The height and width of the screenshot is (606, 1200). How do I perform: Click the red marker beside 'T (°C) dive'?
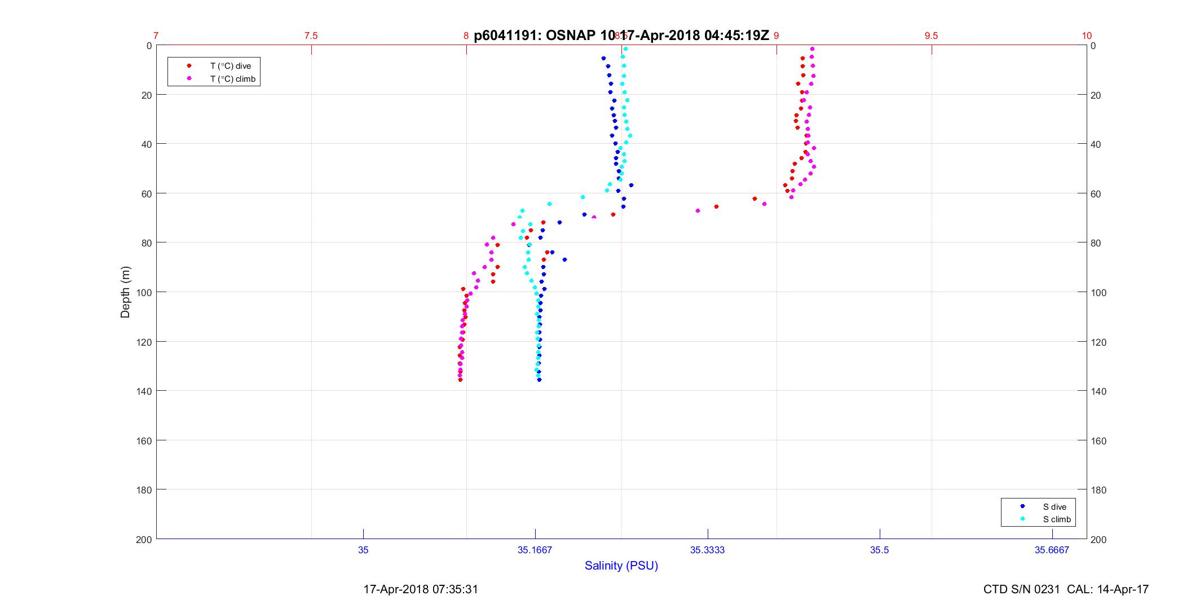[190, 65]
